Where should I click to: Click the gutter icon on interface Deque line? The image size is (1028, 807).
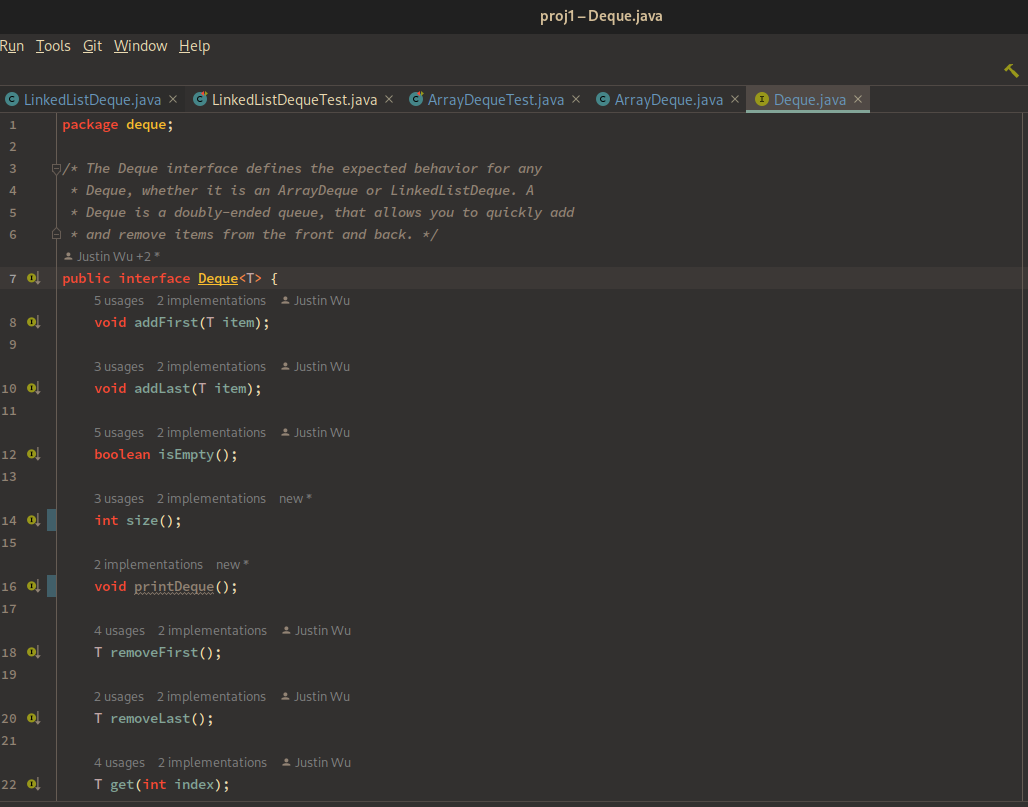pyautogui.click(x=33, y=279)
